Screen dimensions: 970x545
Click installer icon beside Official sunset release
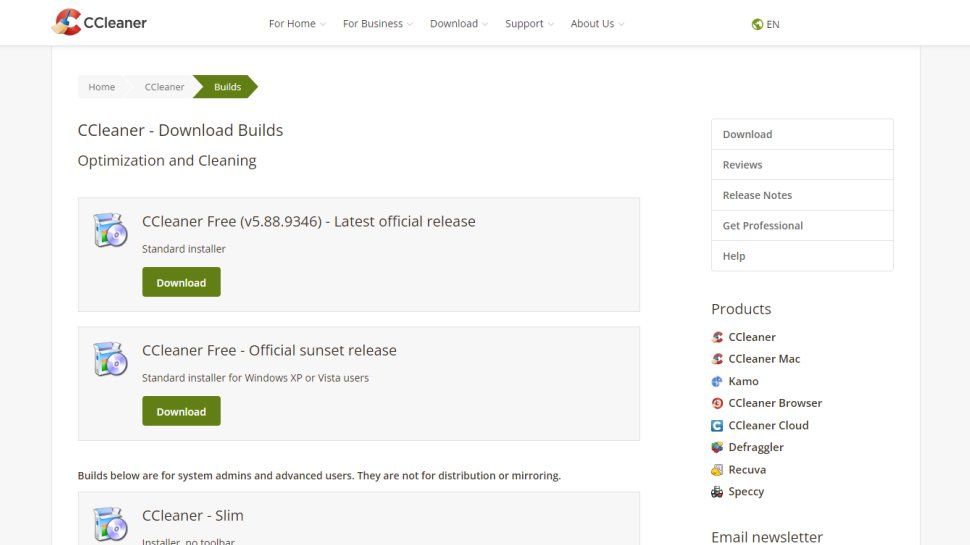pyautogui.click(x=110, y=358)
